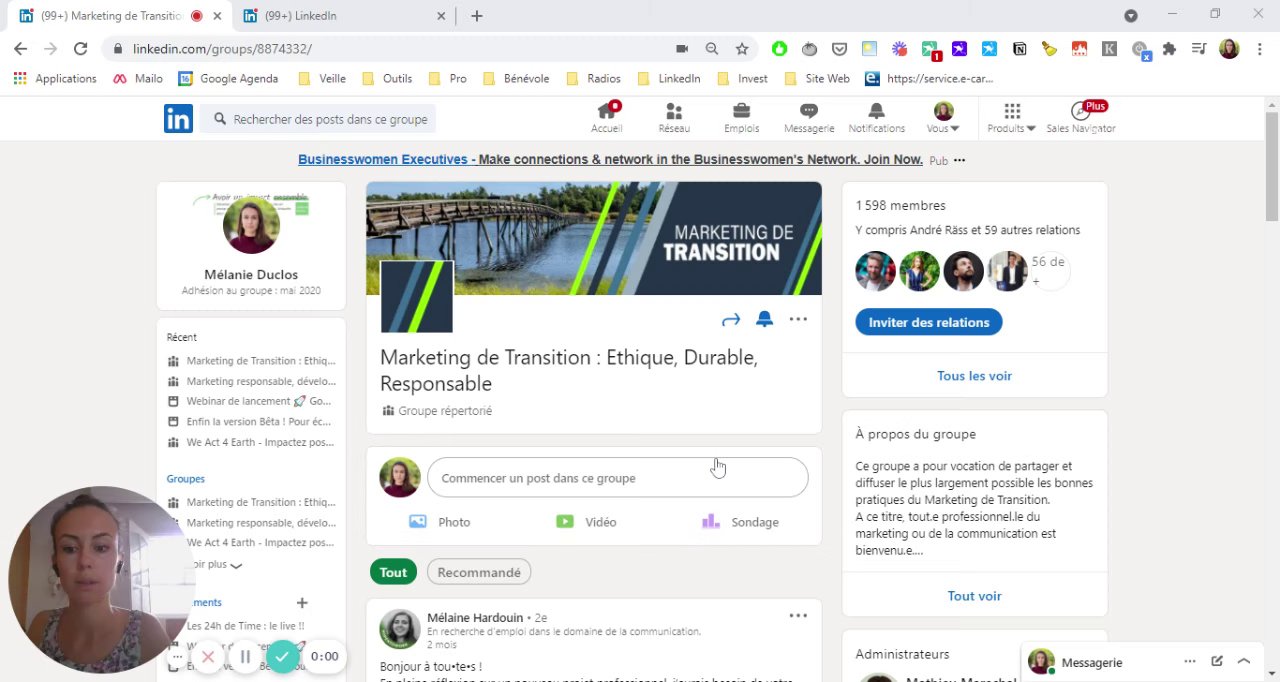This screenshot has width=1280, height=682.
Task: Open Mélanie Duclos profile name
Action: pos(251,274)
